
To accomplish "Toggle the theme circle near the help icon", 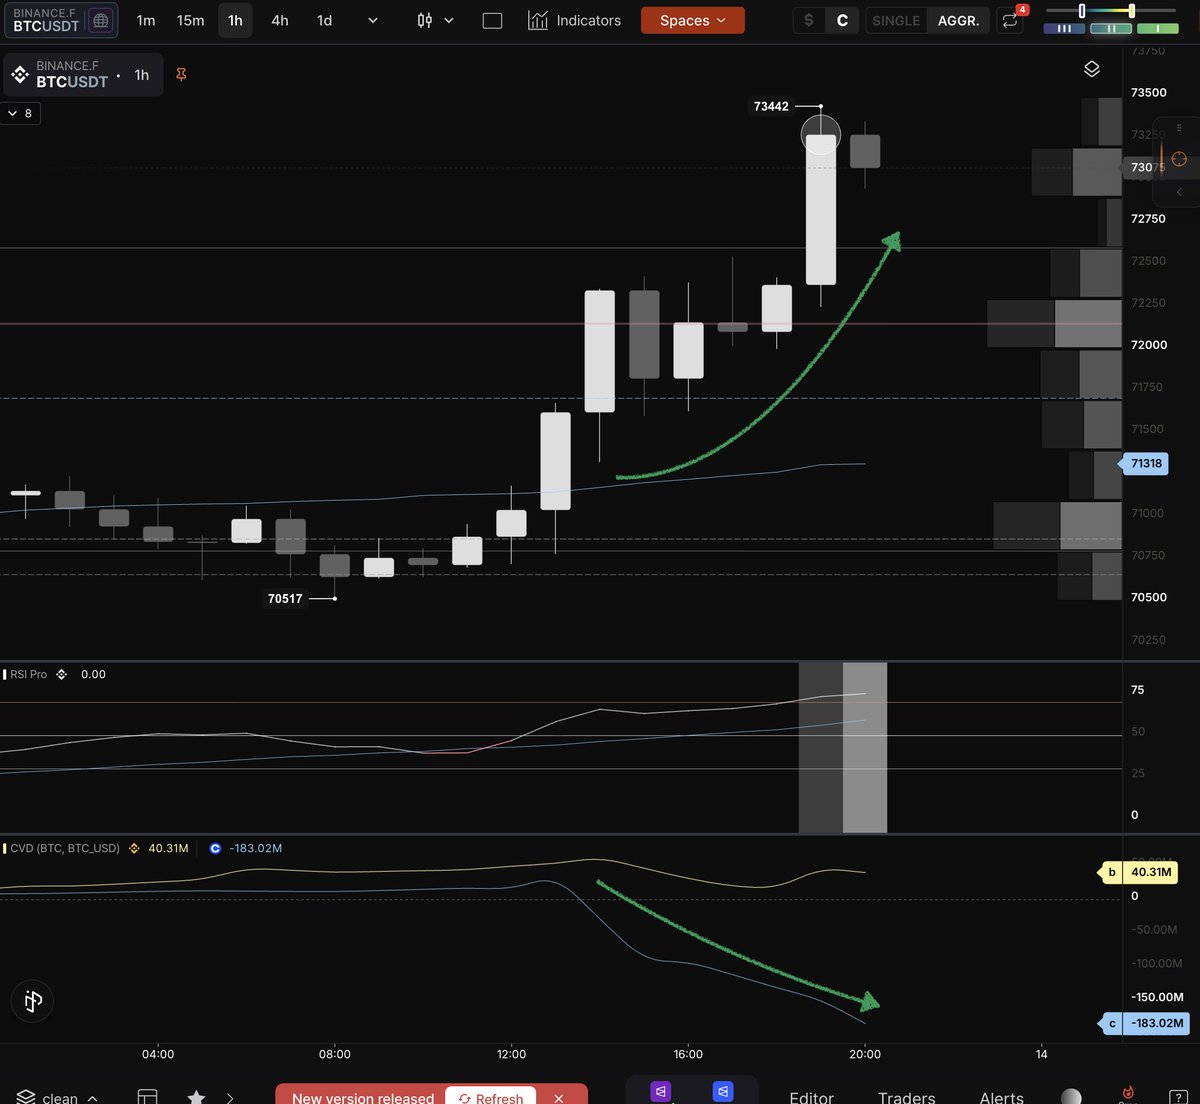I will pos(1071,1096).
